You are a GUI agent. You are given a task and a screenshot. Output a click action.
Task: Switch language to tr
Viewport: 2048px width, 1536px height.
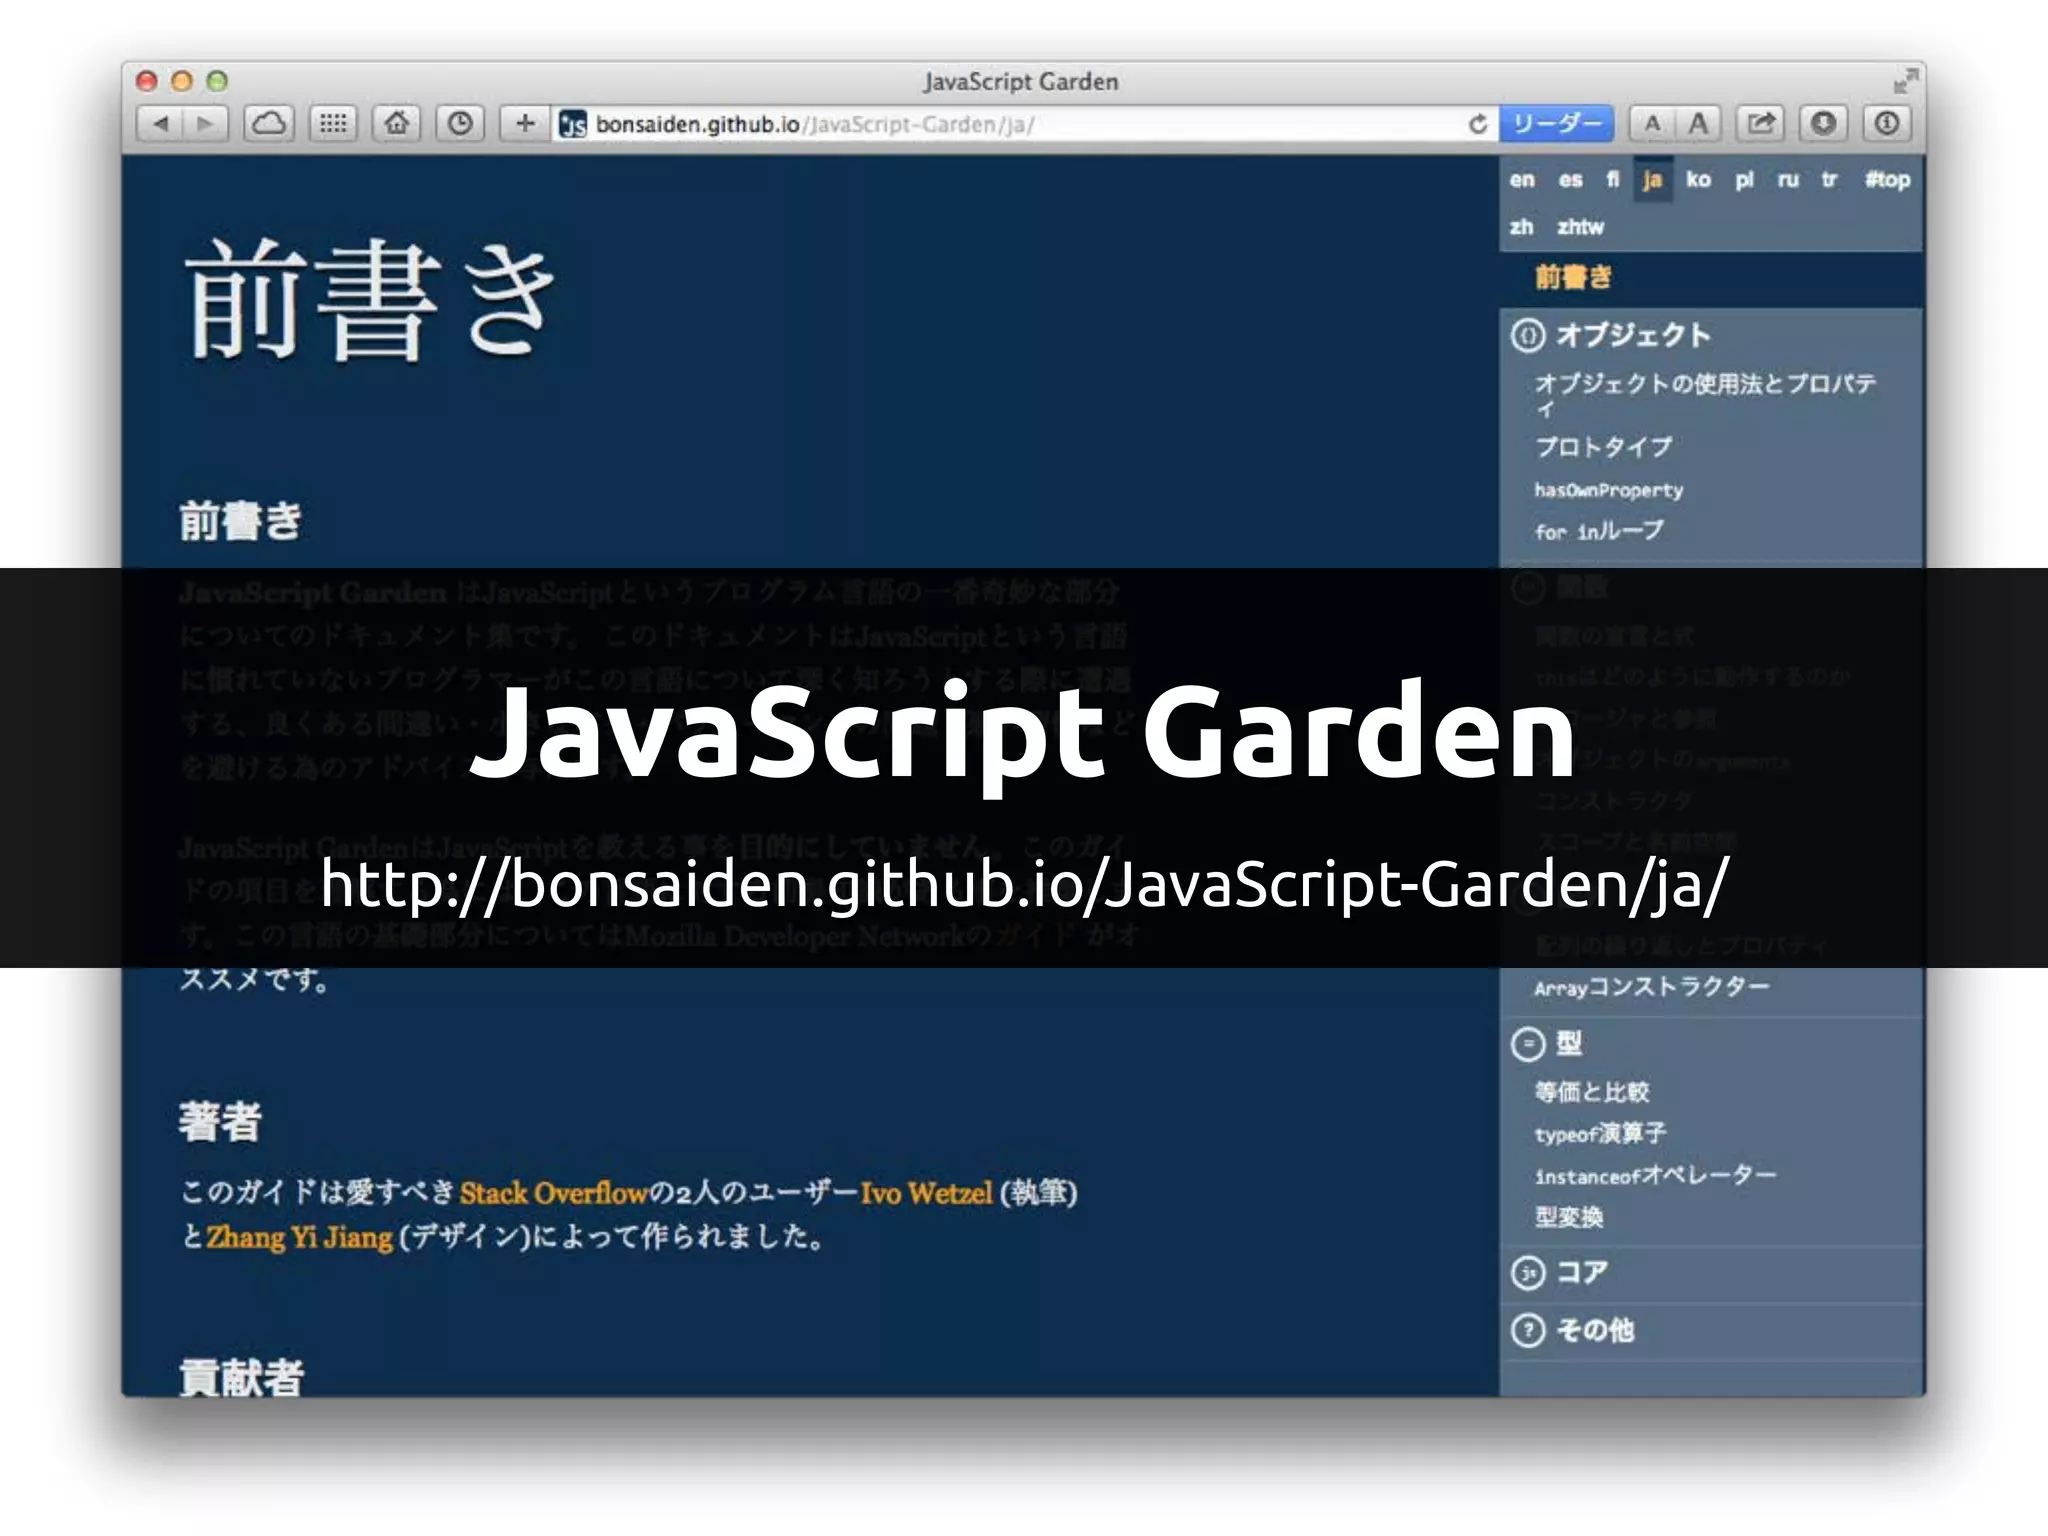[x=1829, y=180]
